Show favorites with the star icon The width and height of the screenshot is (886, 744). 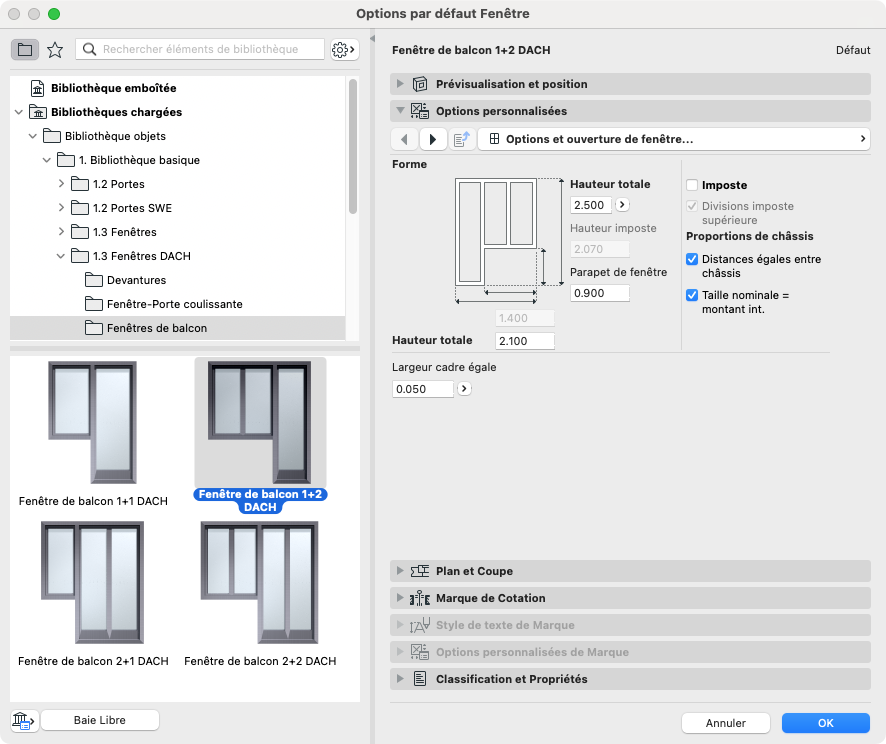coord(55,50)
